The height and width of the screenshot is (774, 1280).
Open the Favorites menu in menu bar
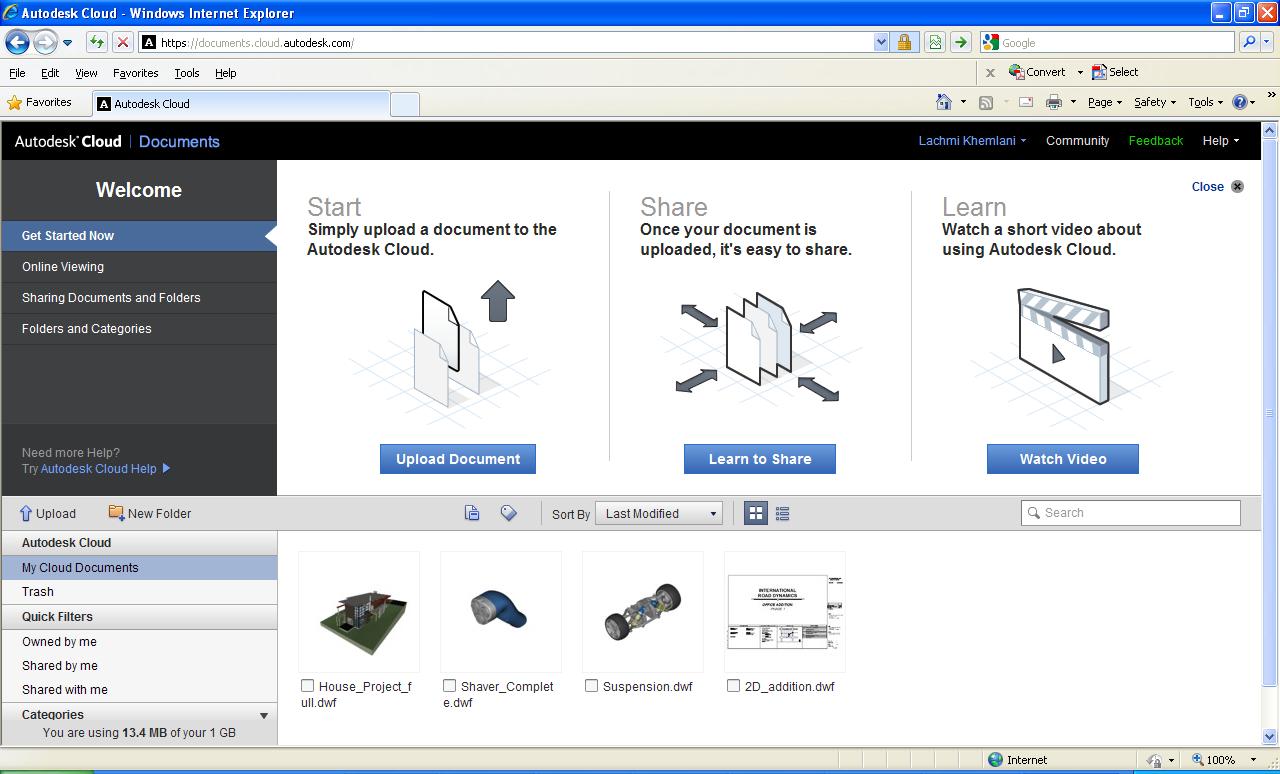click(x=135, y=73)
